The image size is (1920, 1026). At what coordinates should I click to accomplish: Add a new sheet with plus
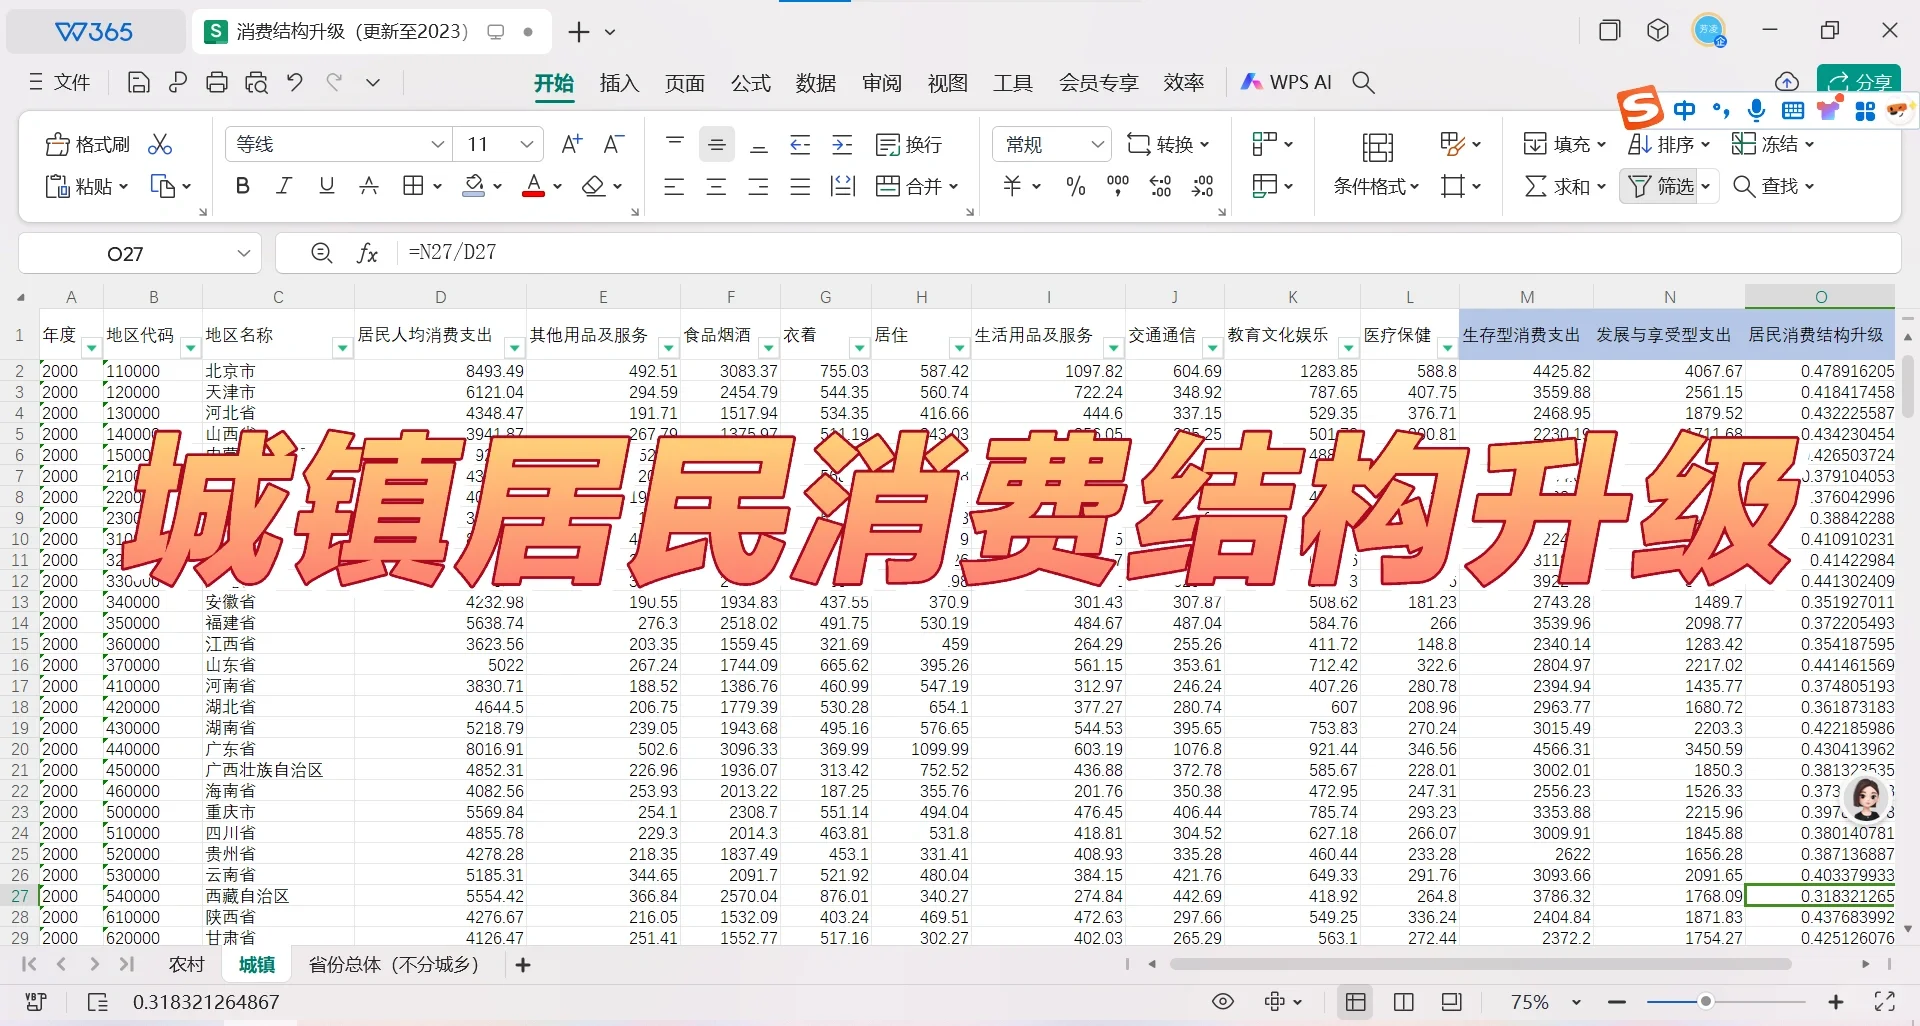tap(523, 964)
